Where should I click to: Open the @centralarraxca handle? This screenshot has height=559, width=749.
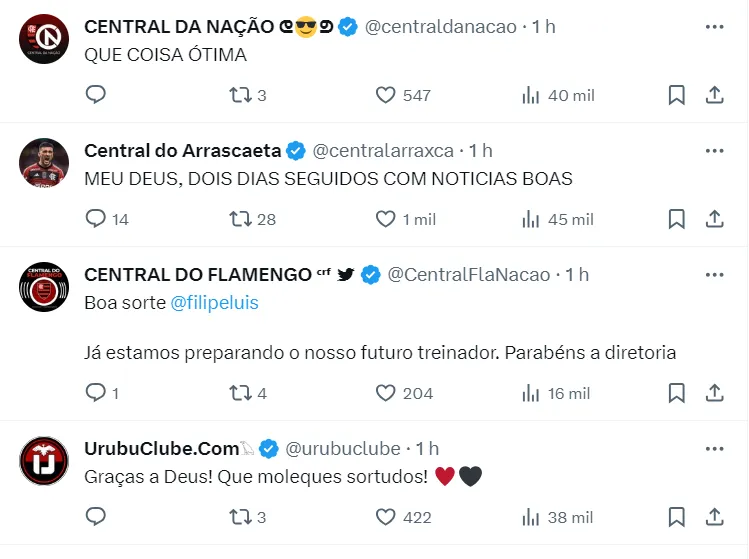click(x=383, y=151)
